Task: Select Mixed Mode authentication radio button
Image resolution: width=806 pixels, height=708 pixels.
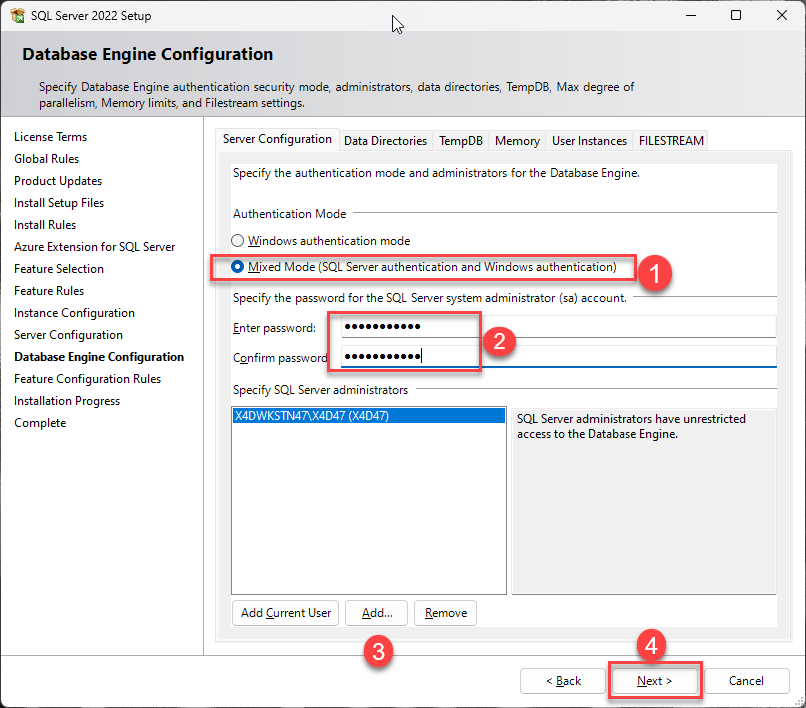Action: click(x=237, y=267)
